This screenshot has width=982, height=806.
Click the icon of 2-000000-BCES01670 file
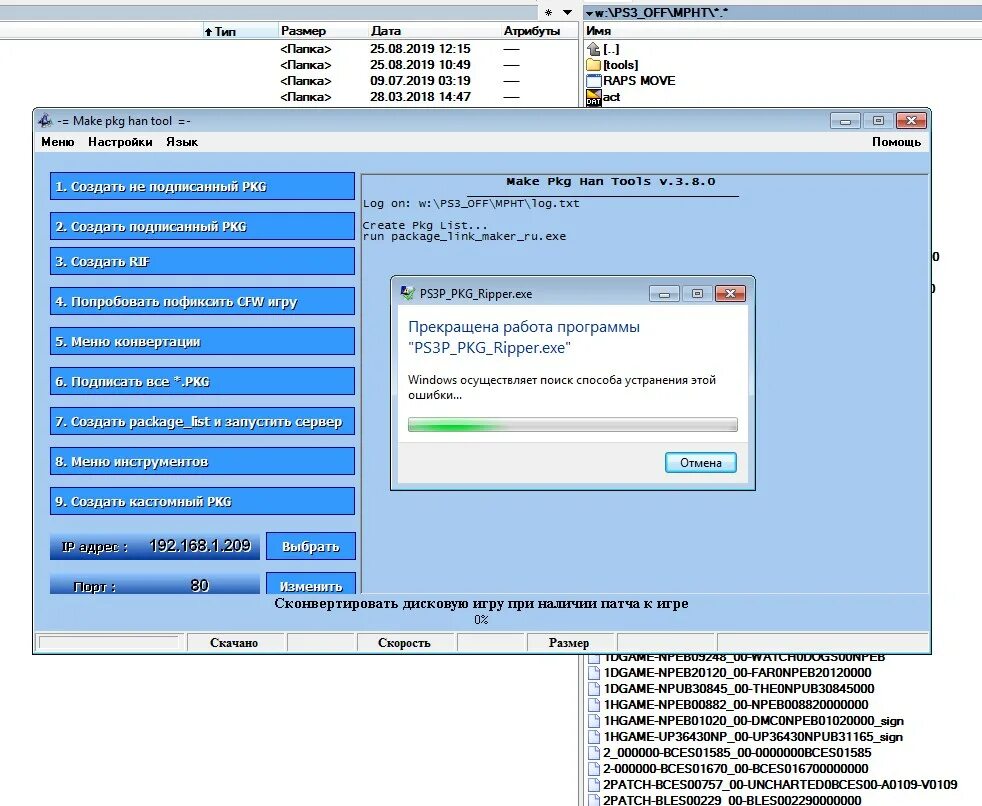pos(594,769)
